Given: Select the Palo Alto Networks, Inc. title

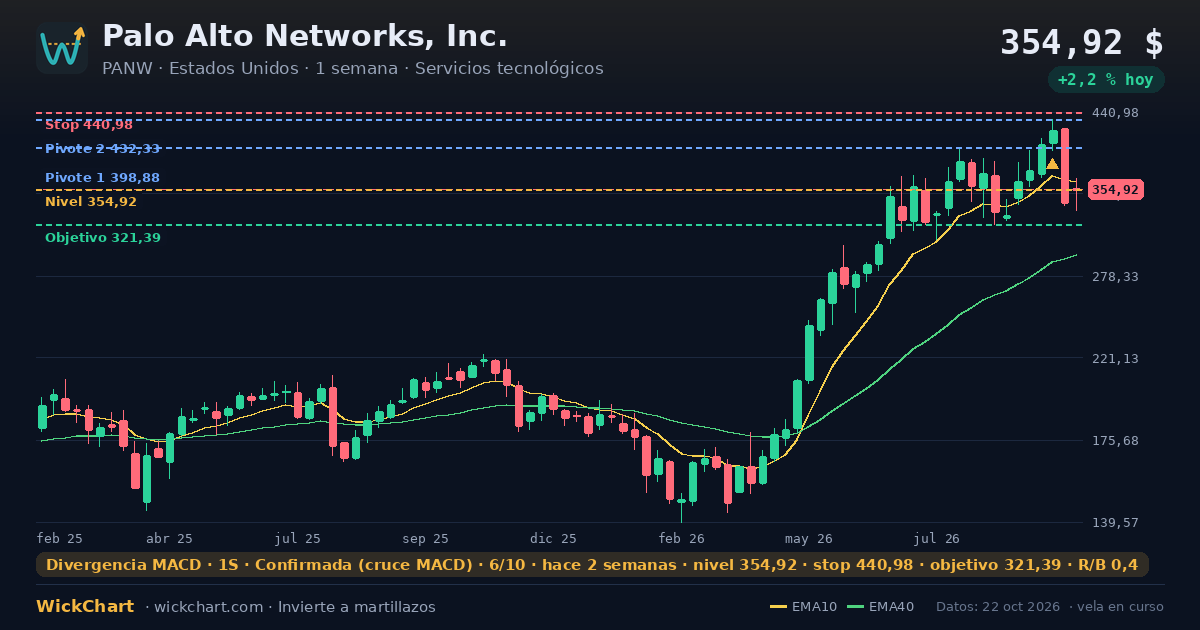Looking at the screenshot, I should click(305, 36).
